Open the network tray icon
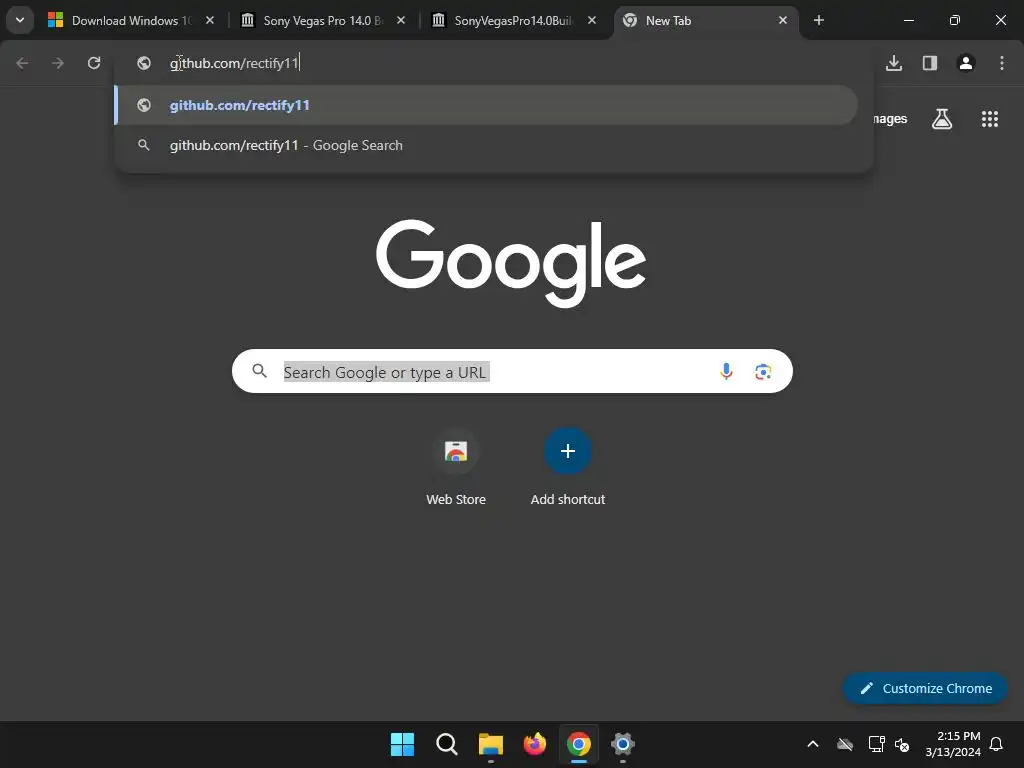This screenshot has width=1024, height=768. click(876, 744)
